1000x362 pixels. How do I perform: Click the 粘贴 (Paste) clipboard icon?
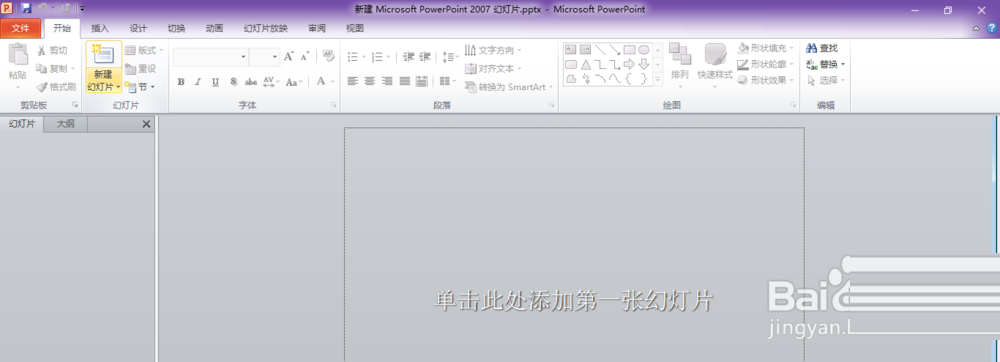click(17, 55)
